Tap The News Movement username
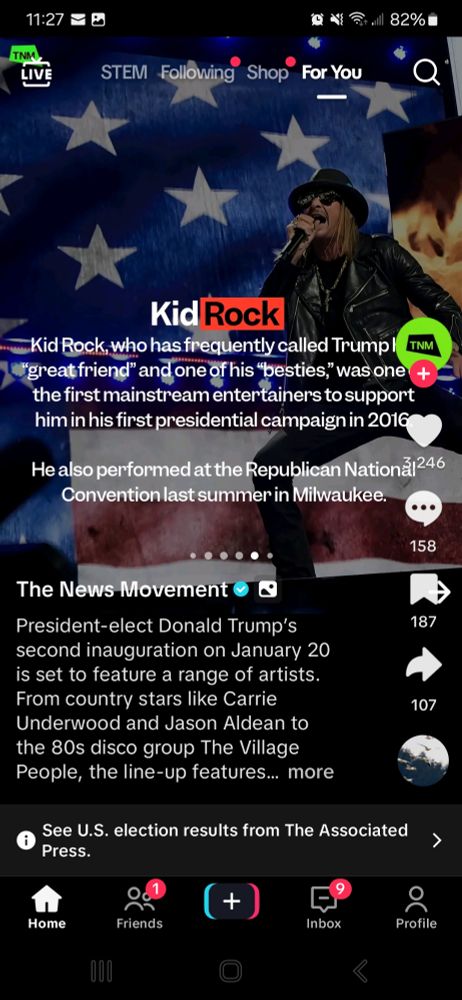This screenshot has height=1000, width=462. [x=123, y=589]
